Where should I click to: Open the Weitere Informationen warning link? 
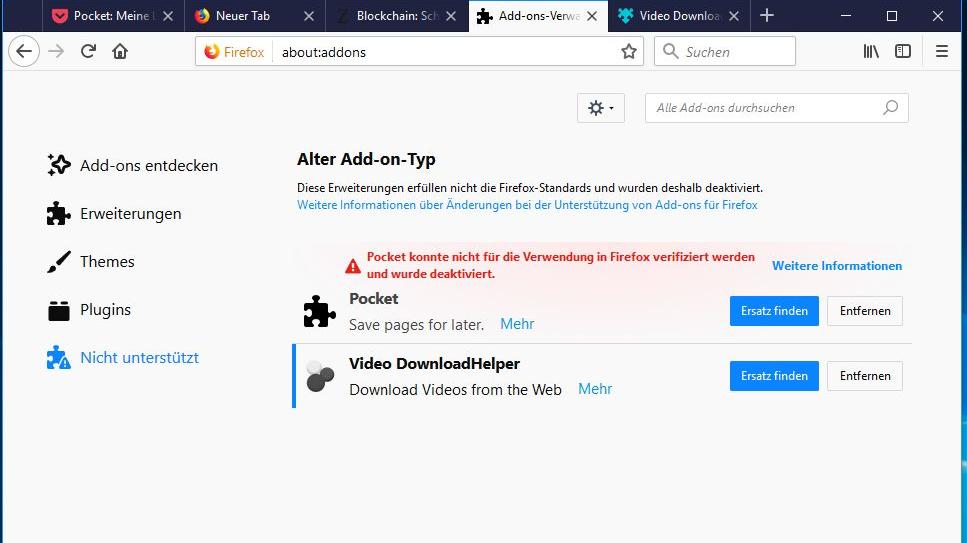(837, 266)
